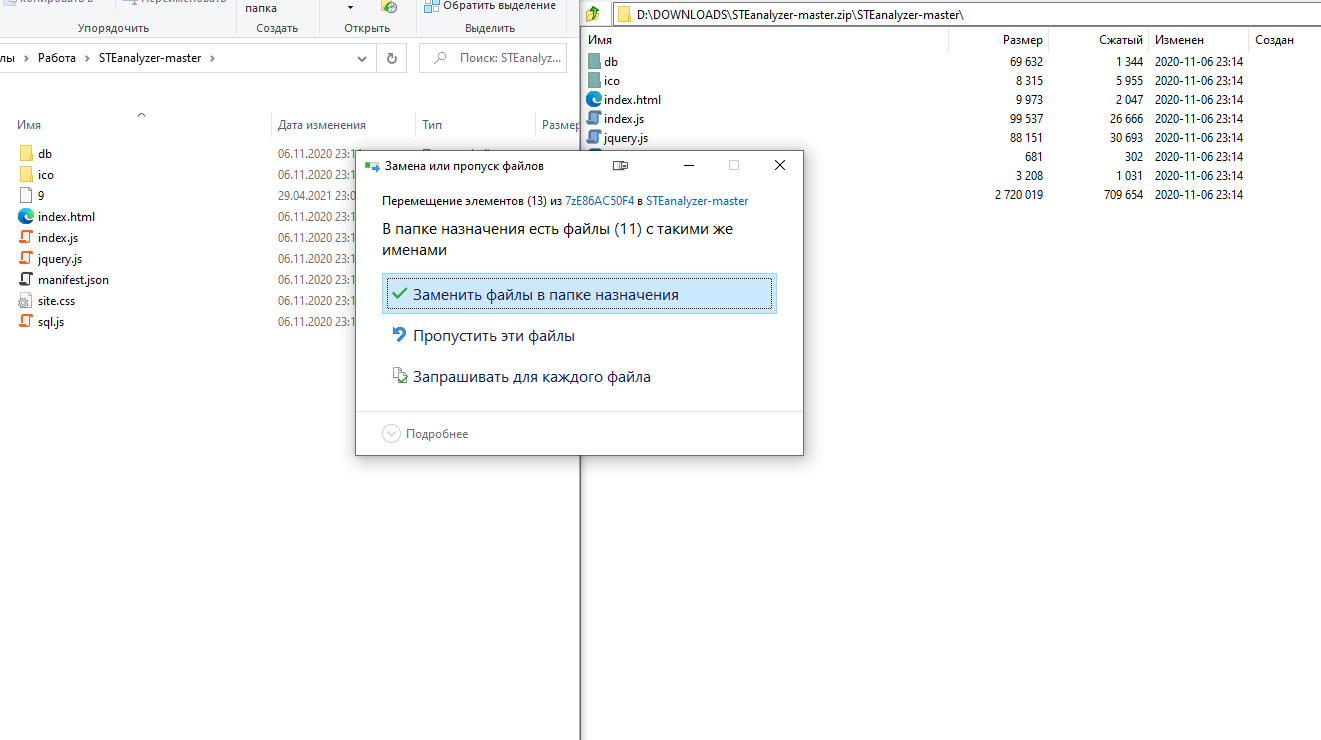This screenshot has width=1321, height=740.
Task: Click Обратить выделение in Explorer ribbon
Action: (x=490, y=6)
